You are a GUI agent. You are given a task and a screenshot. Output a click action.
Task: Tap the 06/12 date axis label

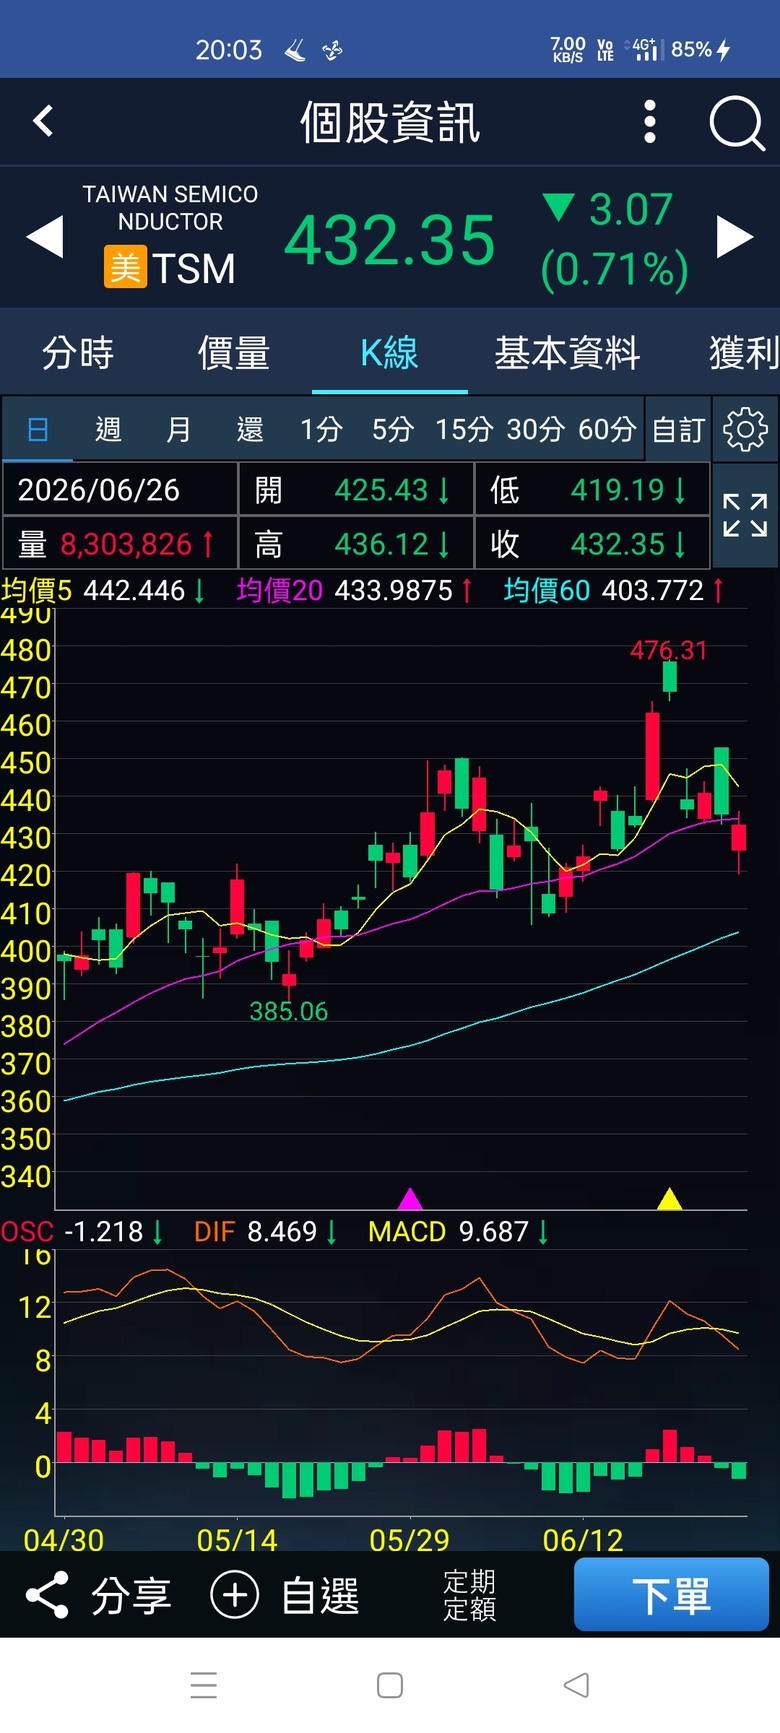click(583, 1540)
